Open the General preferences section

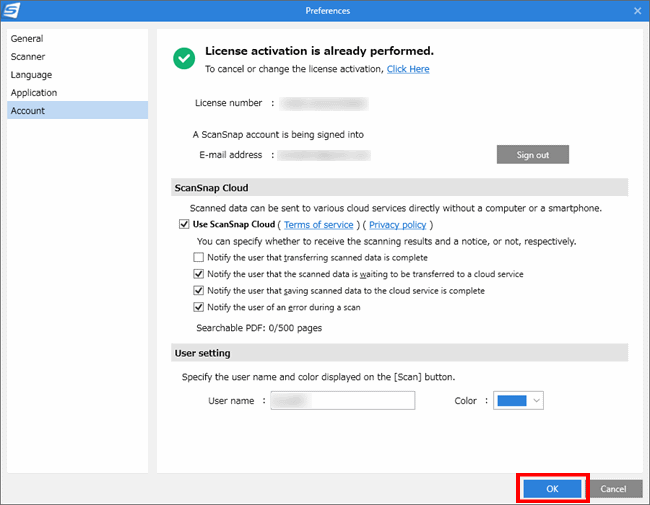coord(77,39)
